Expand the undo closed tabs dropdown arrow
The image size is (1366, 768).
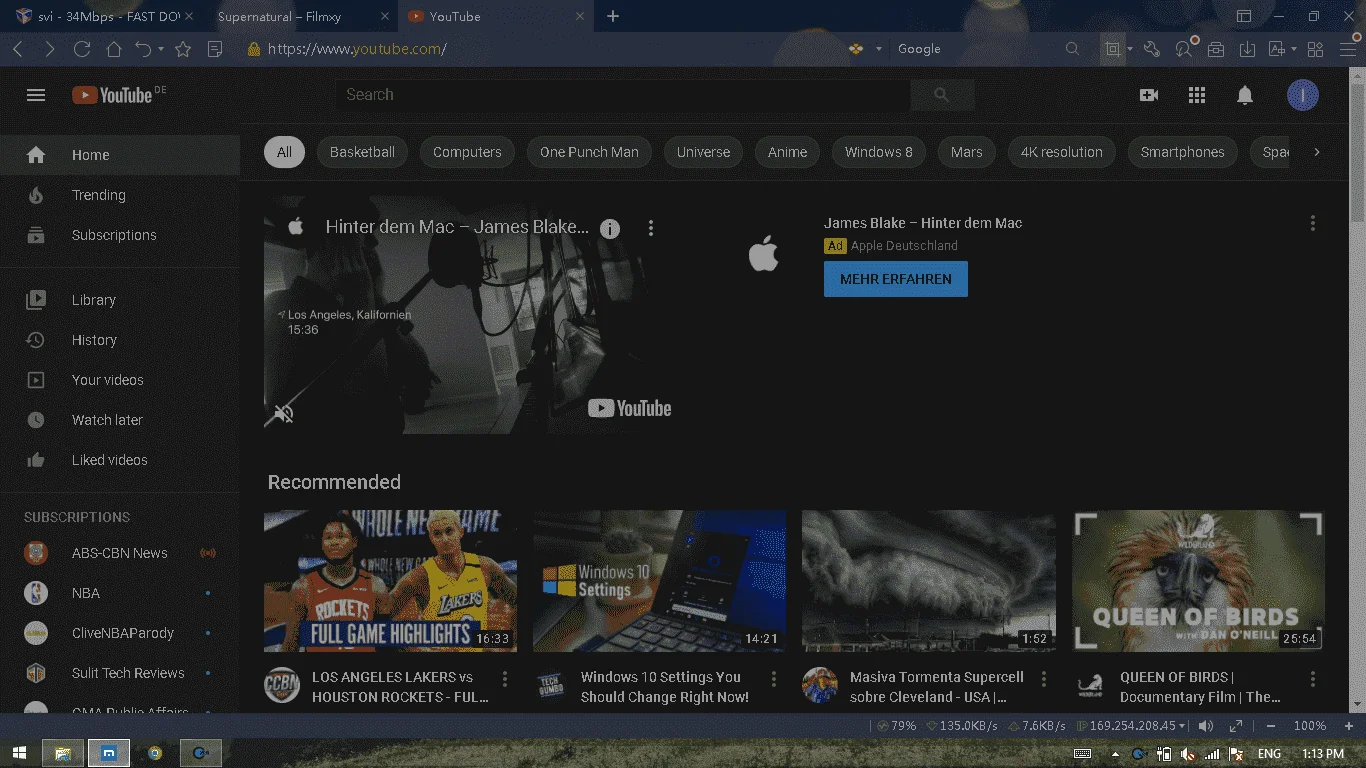[x=161, y=49]
